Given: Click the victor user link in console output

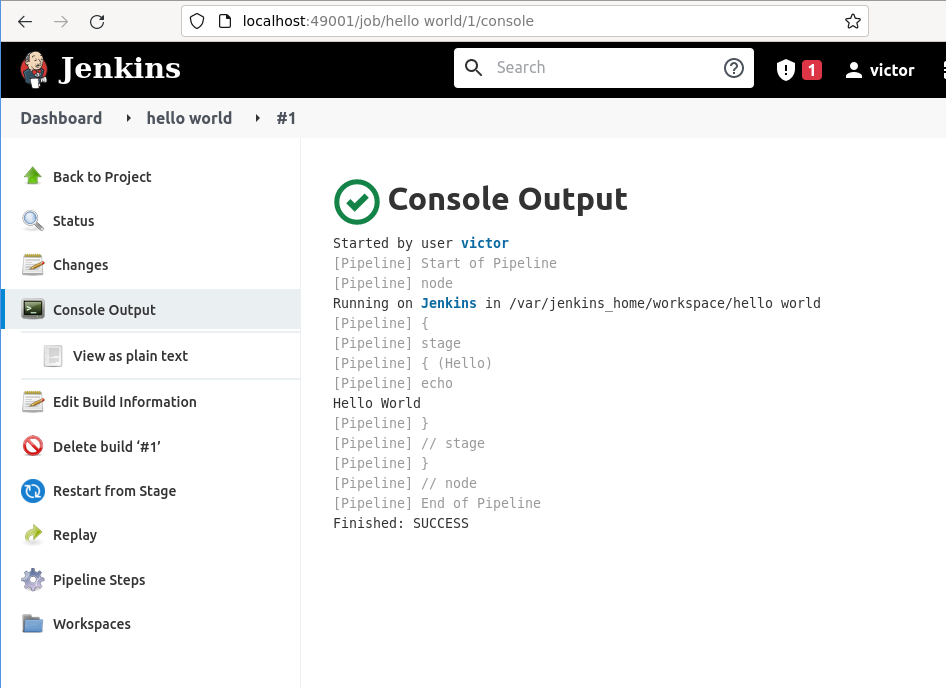Looking at the screenshot, I should click(x=484, y=243).
